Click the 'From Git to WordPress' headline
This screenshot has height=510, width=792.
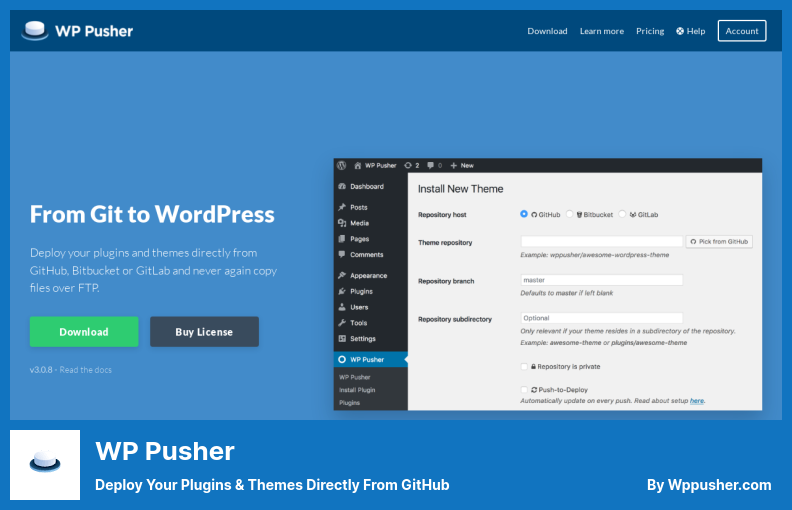click(x=152, y=214)
